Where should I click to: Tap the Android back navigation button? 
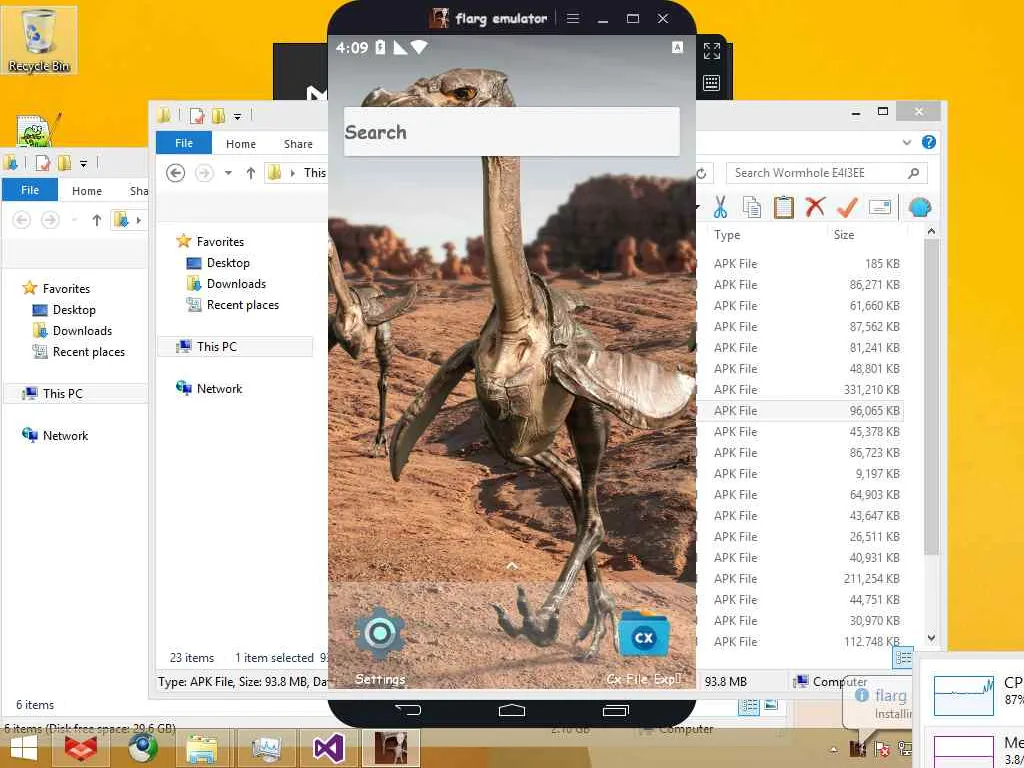[x=409, y=710]
